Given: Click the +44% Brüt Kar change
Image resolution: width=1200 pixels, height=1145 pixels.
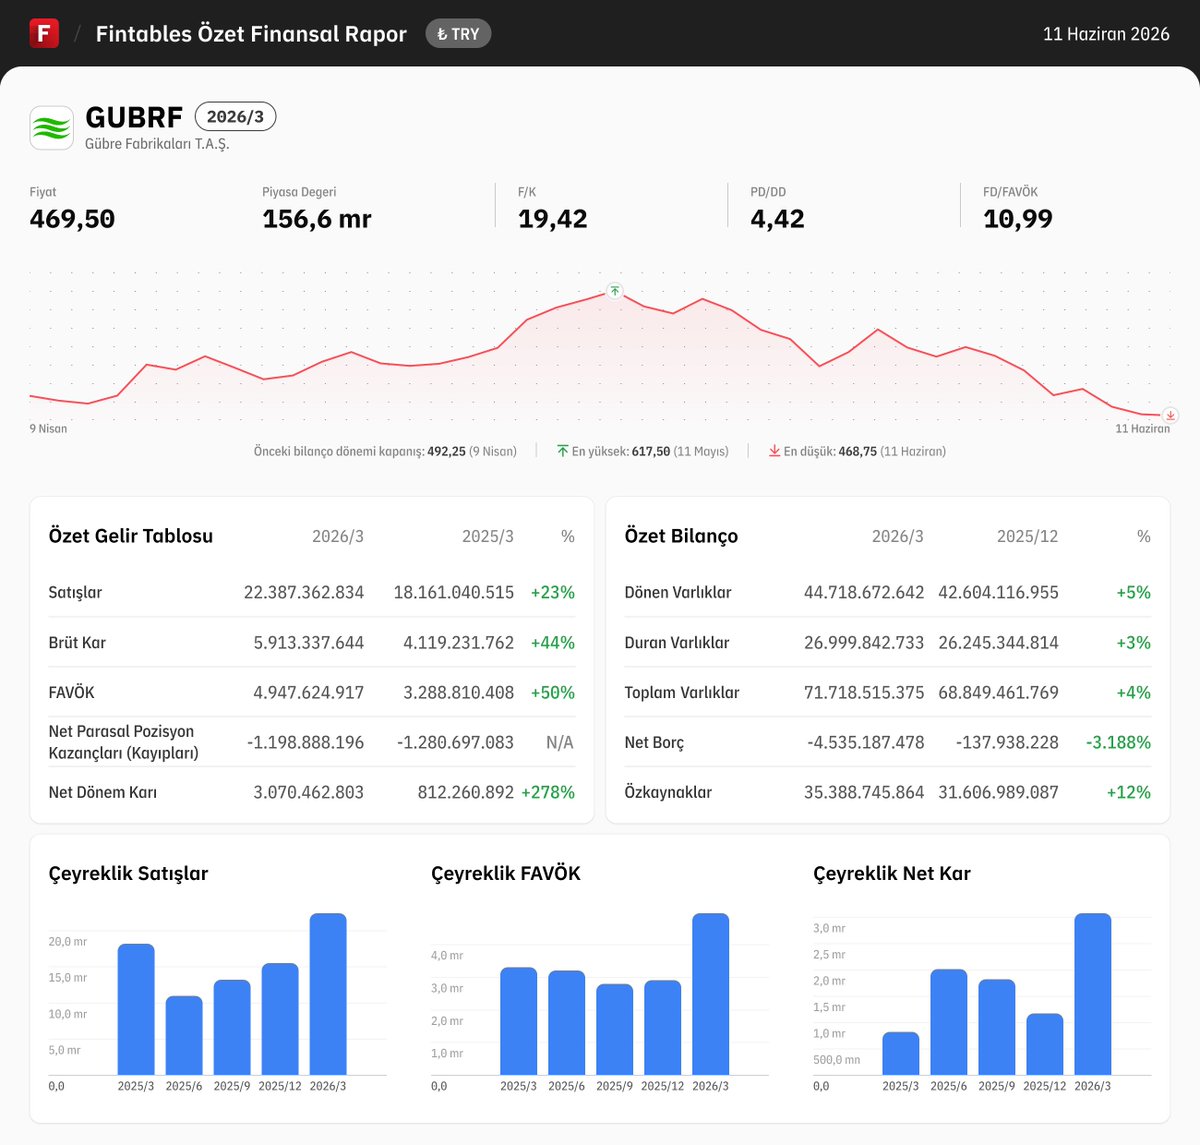Looking at the screenshot, I should click(x=553, y=643).
